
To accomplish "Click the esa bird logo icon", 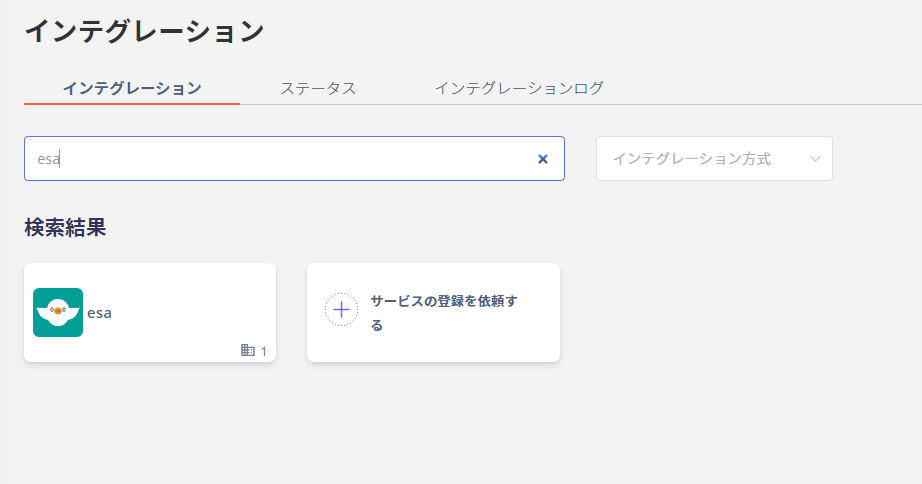I will click(58, 312).
